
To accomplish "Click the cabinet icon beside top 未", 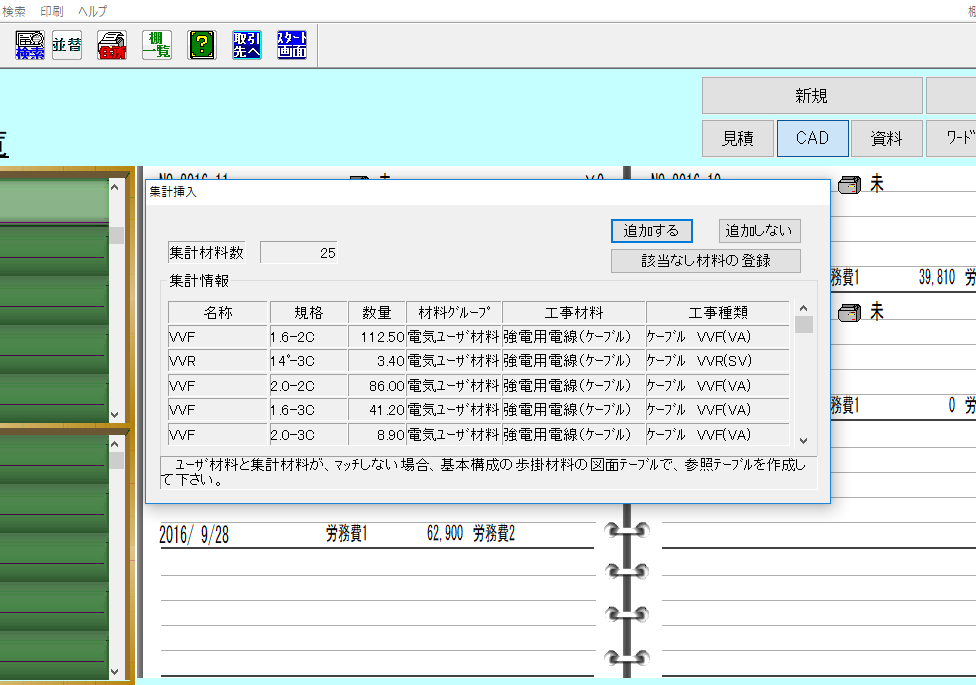I will pyautogui.click(x=849, y=186).
